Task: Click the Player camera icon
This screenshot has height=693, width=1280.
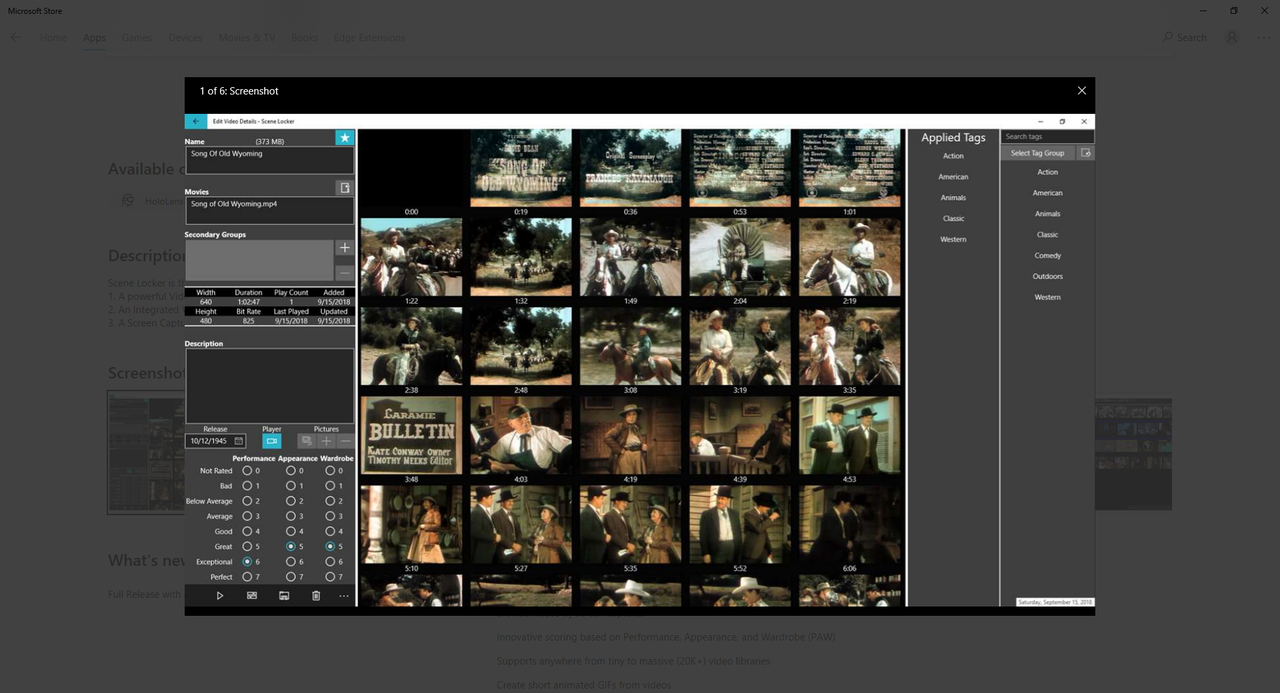Action: click(x=271, y=441)
